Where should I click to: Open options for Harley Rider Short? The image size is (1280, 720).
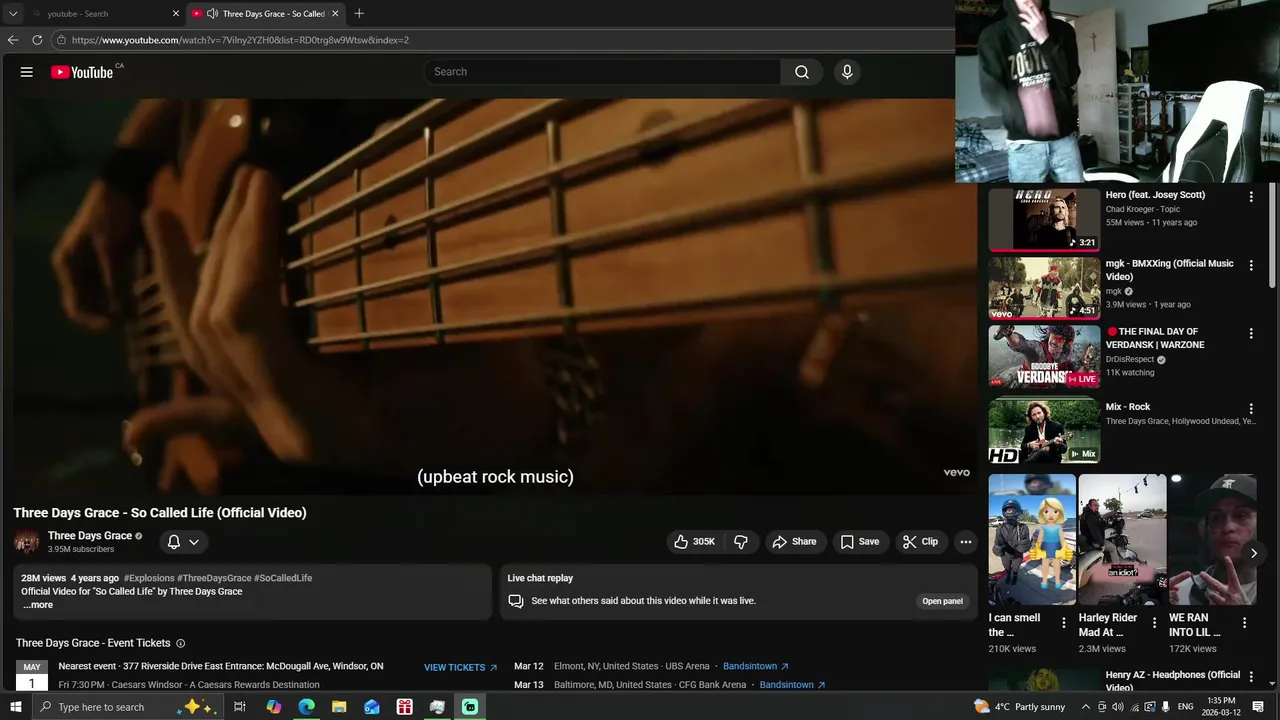pyautogui.click(x=1154, y=623)
